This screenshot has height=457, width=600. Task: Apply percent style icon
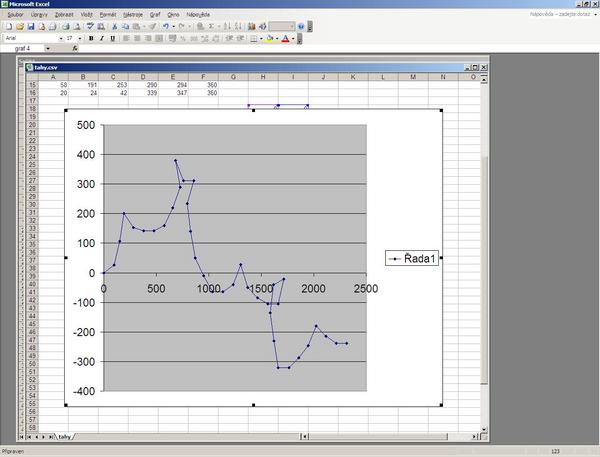point(183,38)
